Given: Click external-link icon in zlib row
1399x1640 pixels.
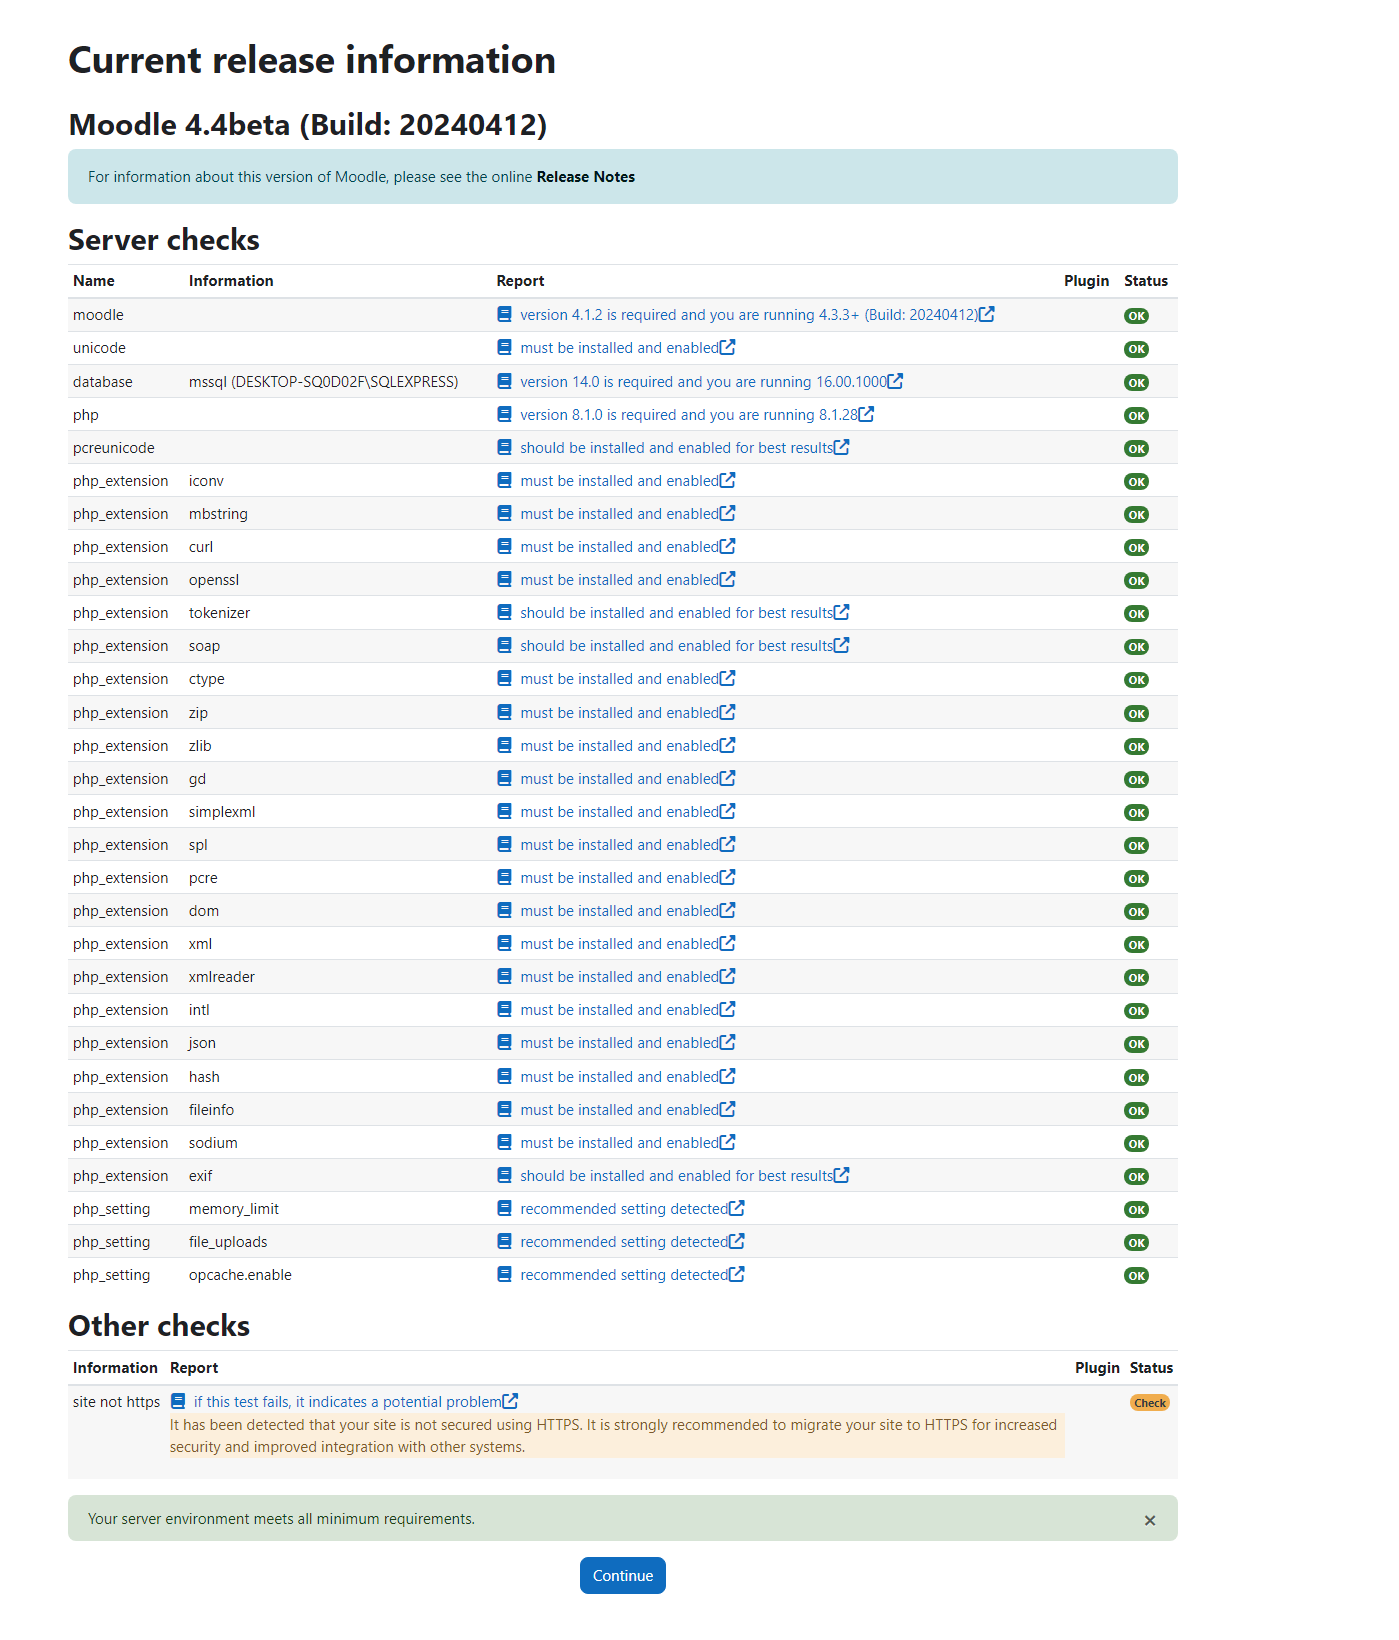Looking at the screenshot, I should [x=728, y=745].
